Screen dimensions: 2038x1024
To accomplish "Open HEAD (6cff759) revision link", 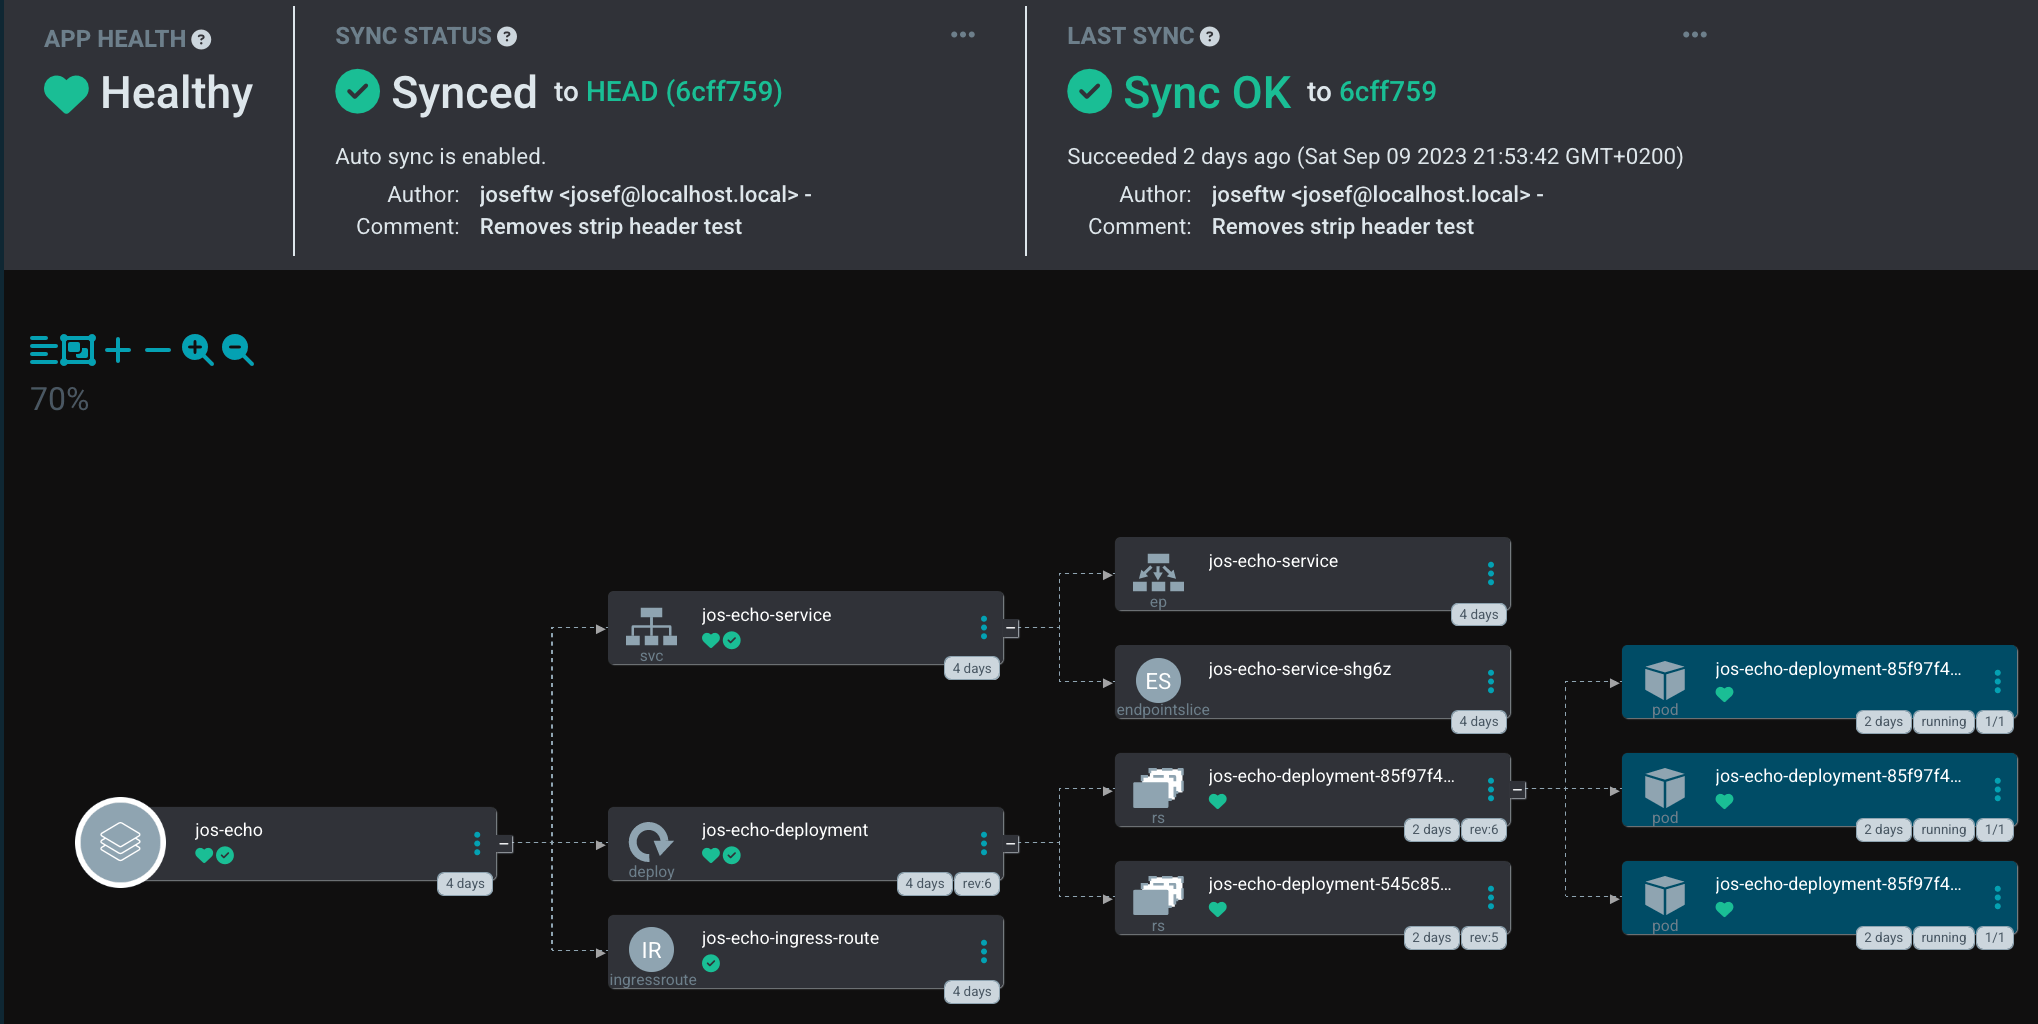I will 684,91.
